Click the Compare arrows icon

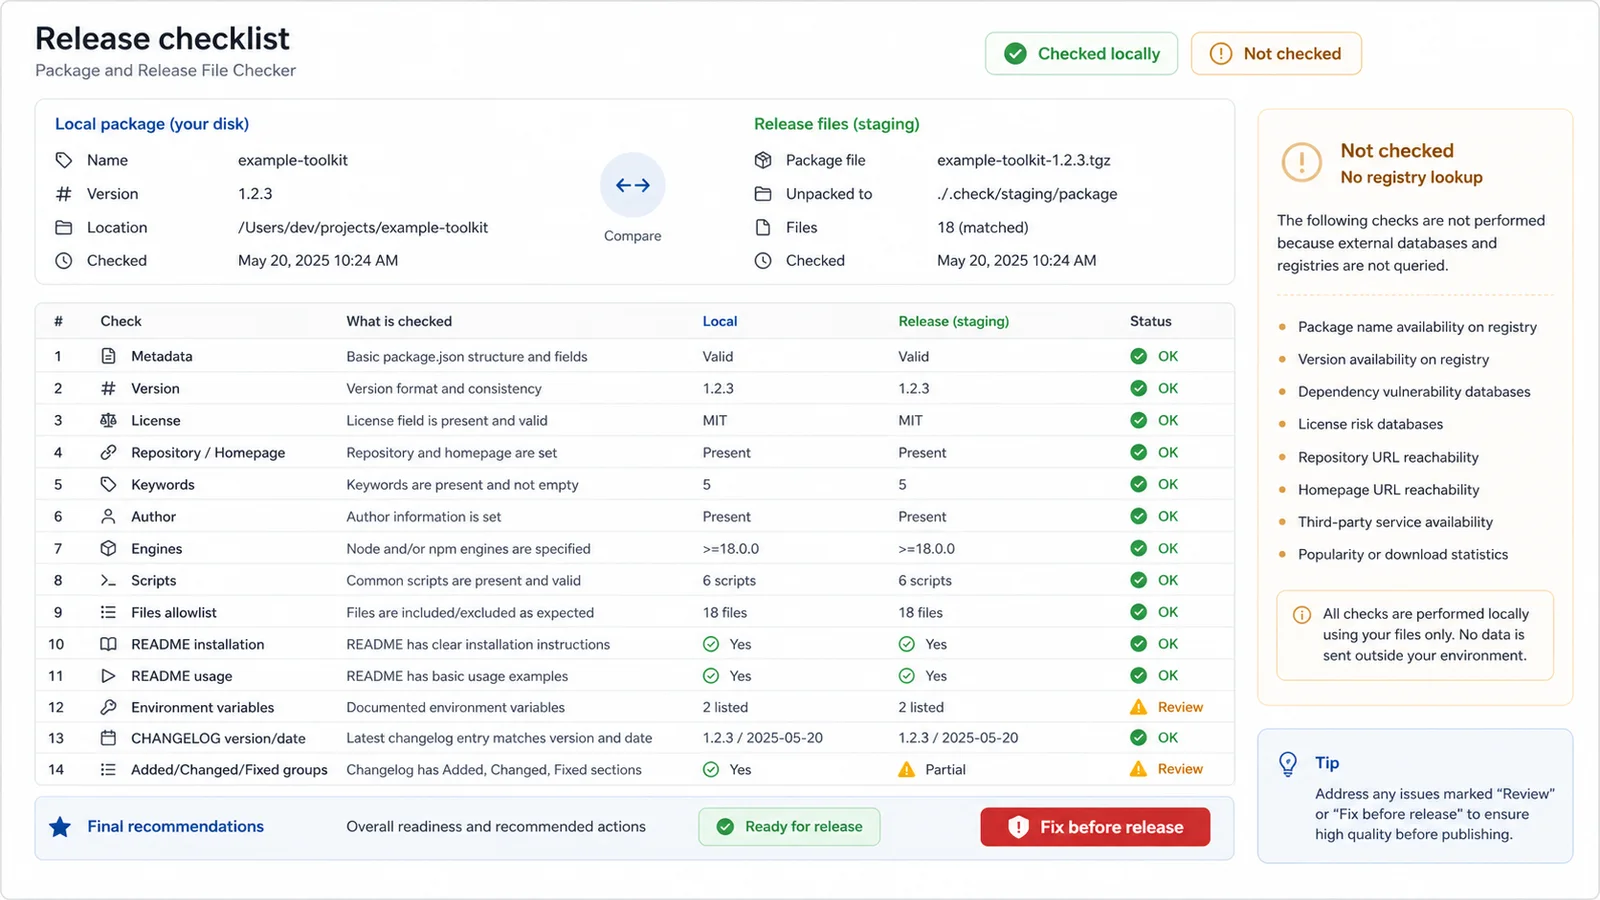pos(633,185)
